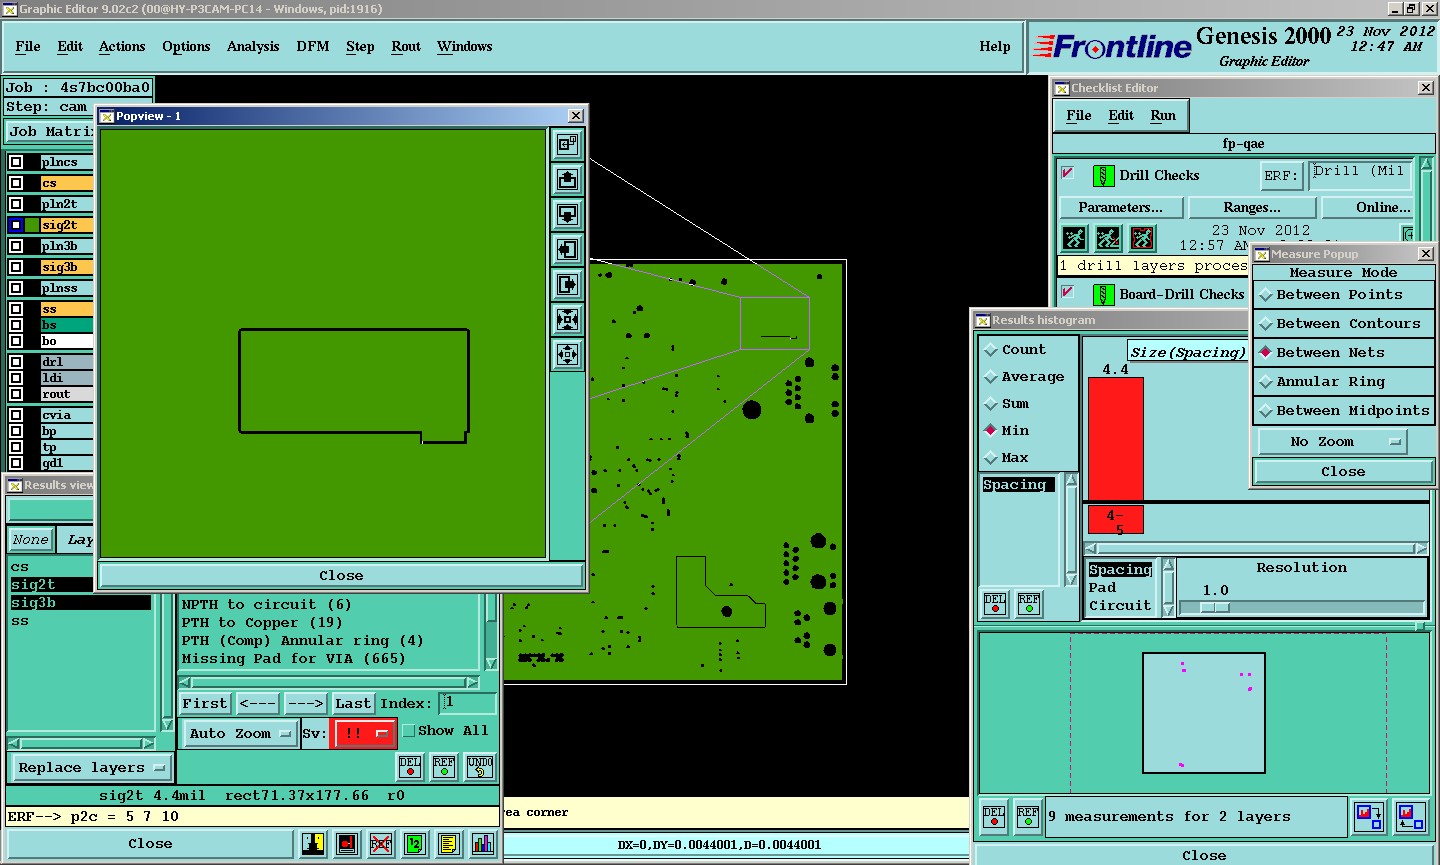Click the First results navigation button

205,704
